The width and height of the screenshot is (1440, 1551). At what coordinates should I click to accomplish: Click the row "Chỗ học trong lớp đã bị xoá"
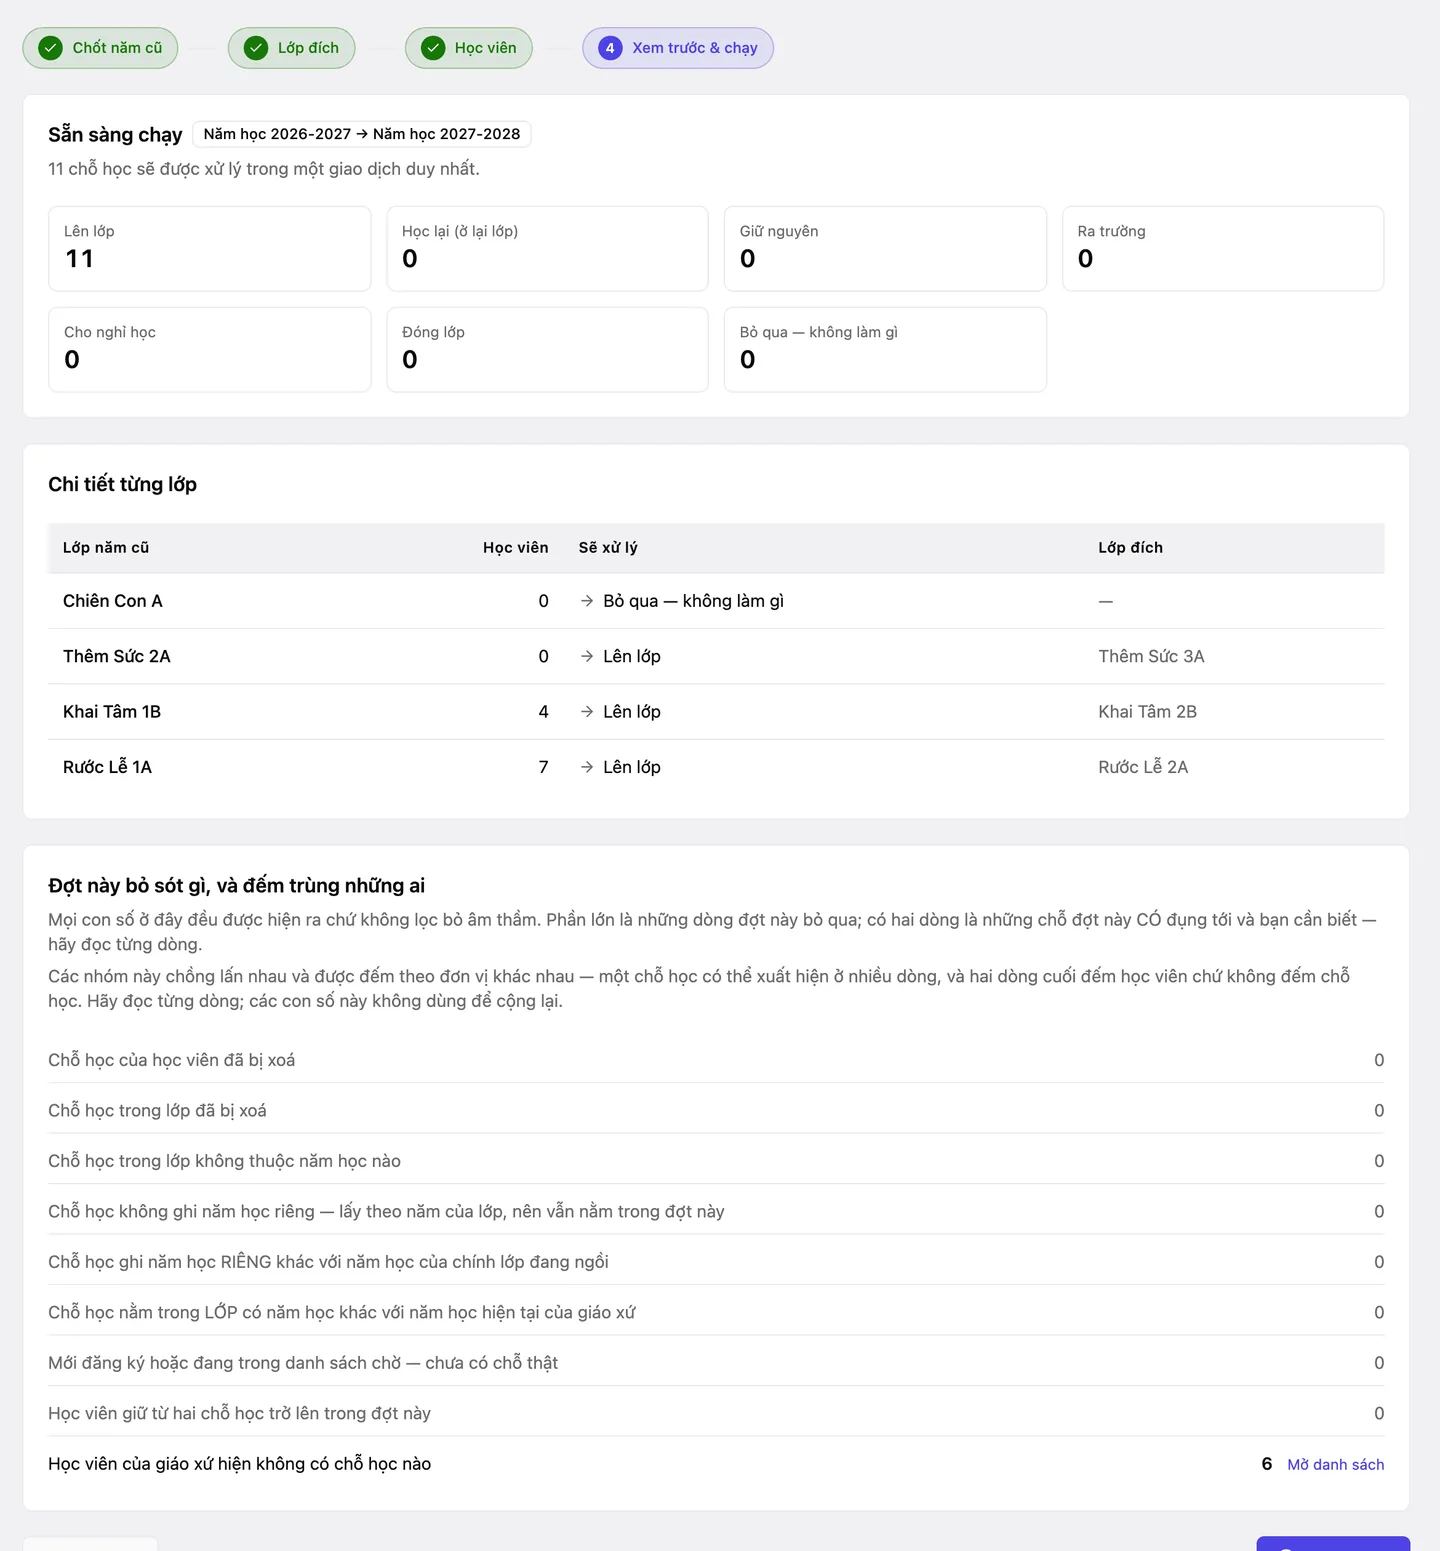click(716, 1110)
